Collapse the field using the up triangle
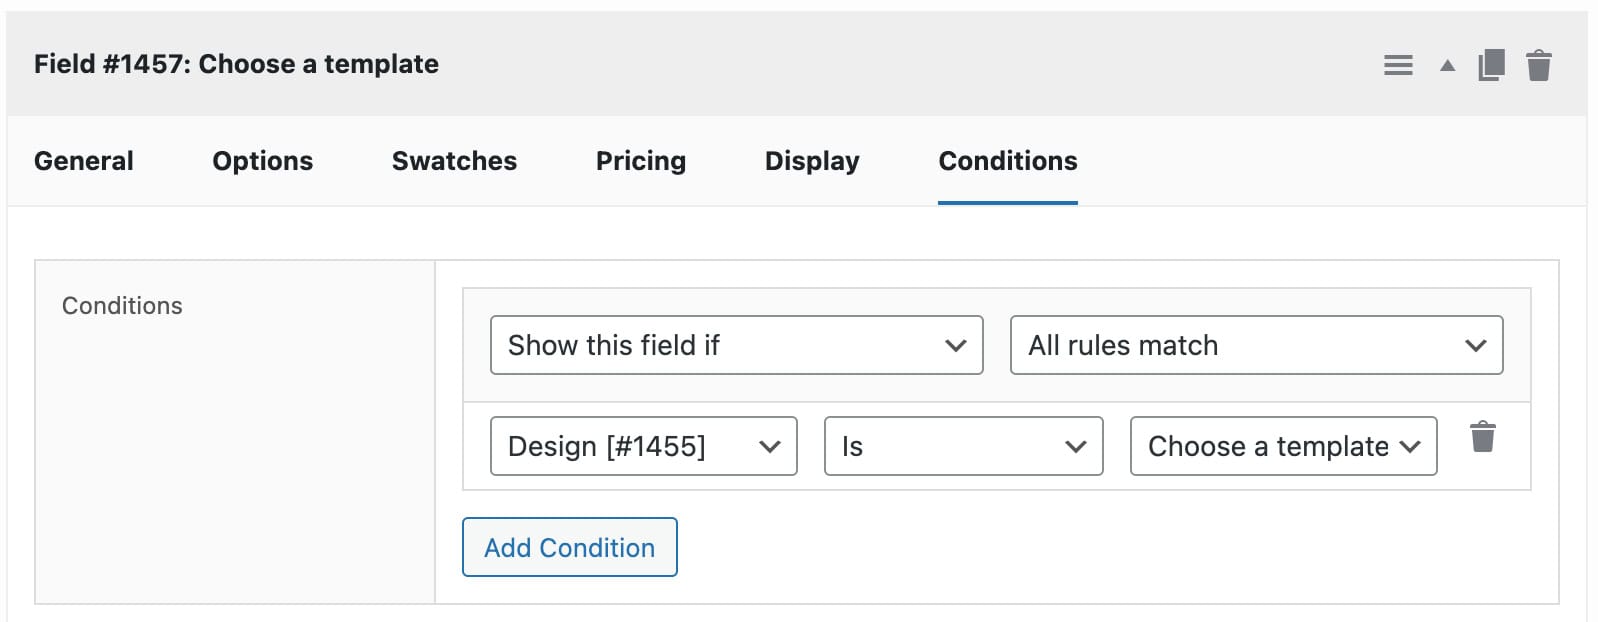This screenshot has height=622, width=1598. click(1447, 66)
